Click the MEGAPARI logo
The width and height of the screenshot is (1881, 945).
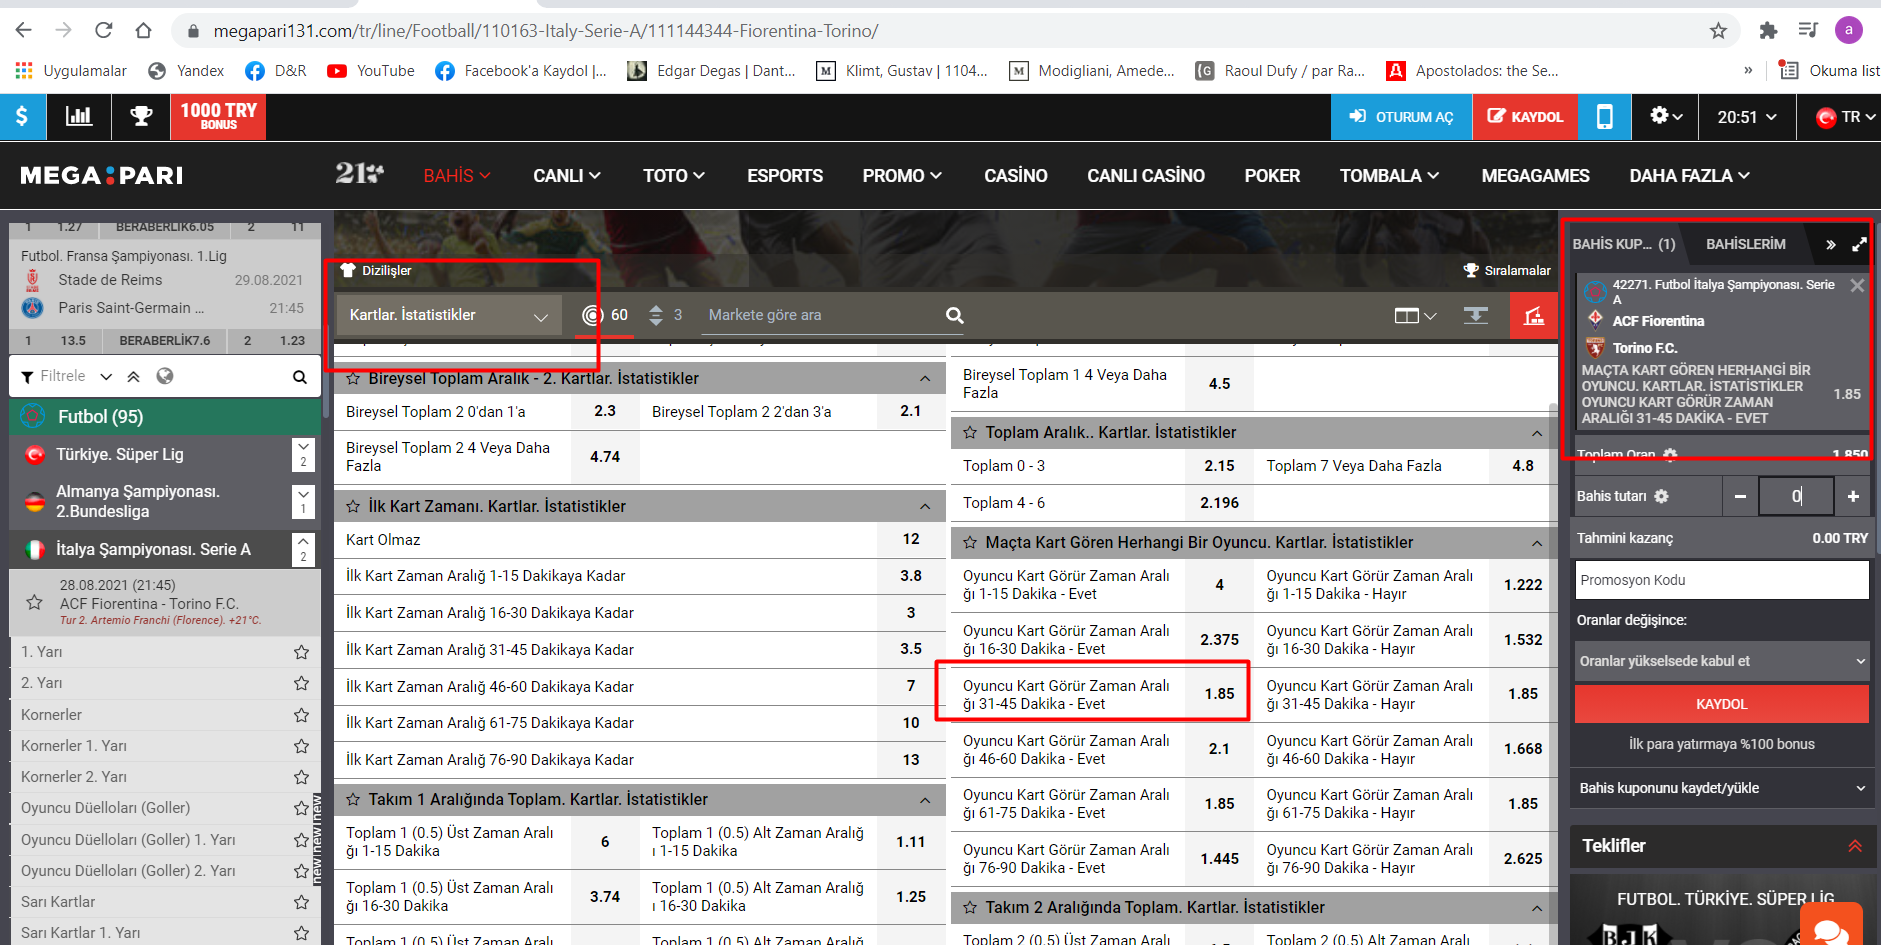tap(101, 176)
